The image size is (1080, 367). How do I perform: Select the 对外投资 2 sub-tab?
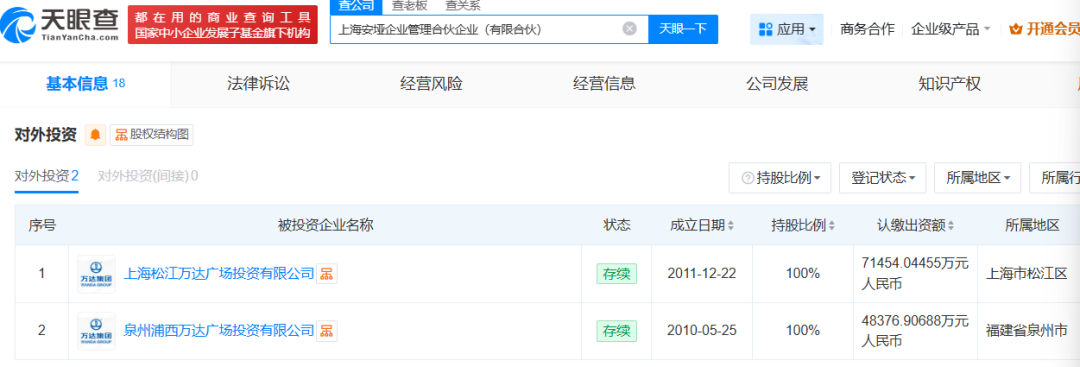(x=47, y=176)
